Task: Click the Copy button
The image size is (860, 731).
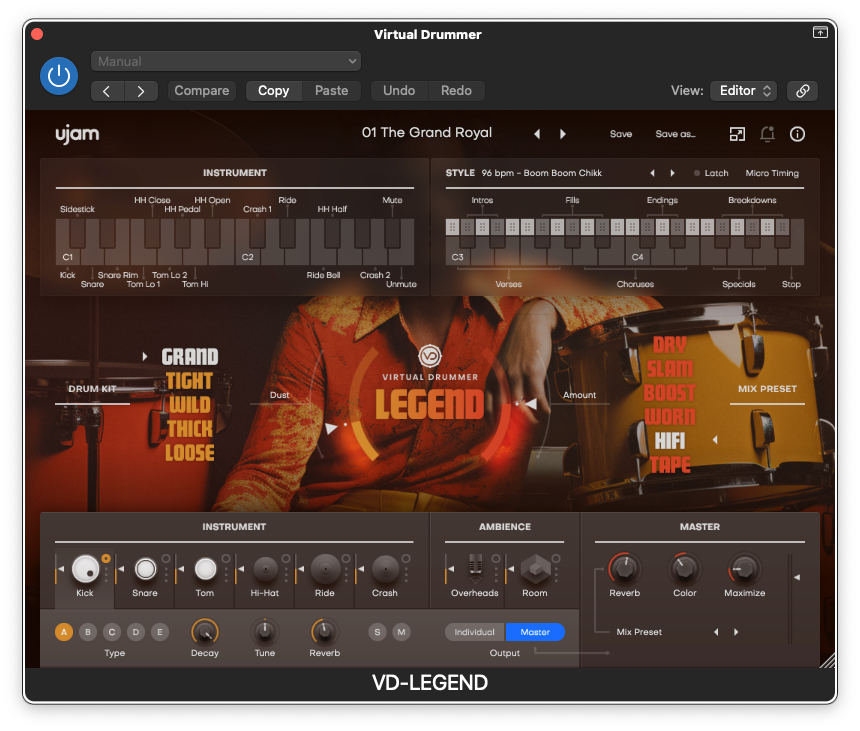Action: coord(274,91)
